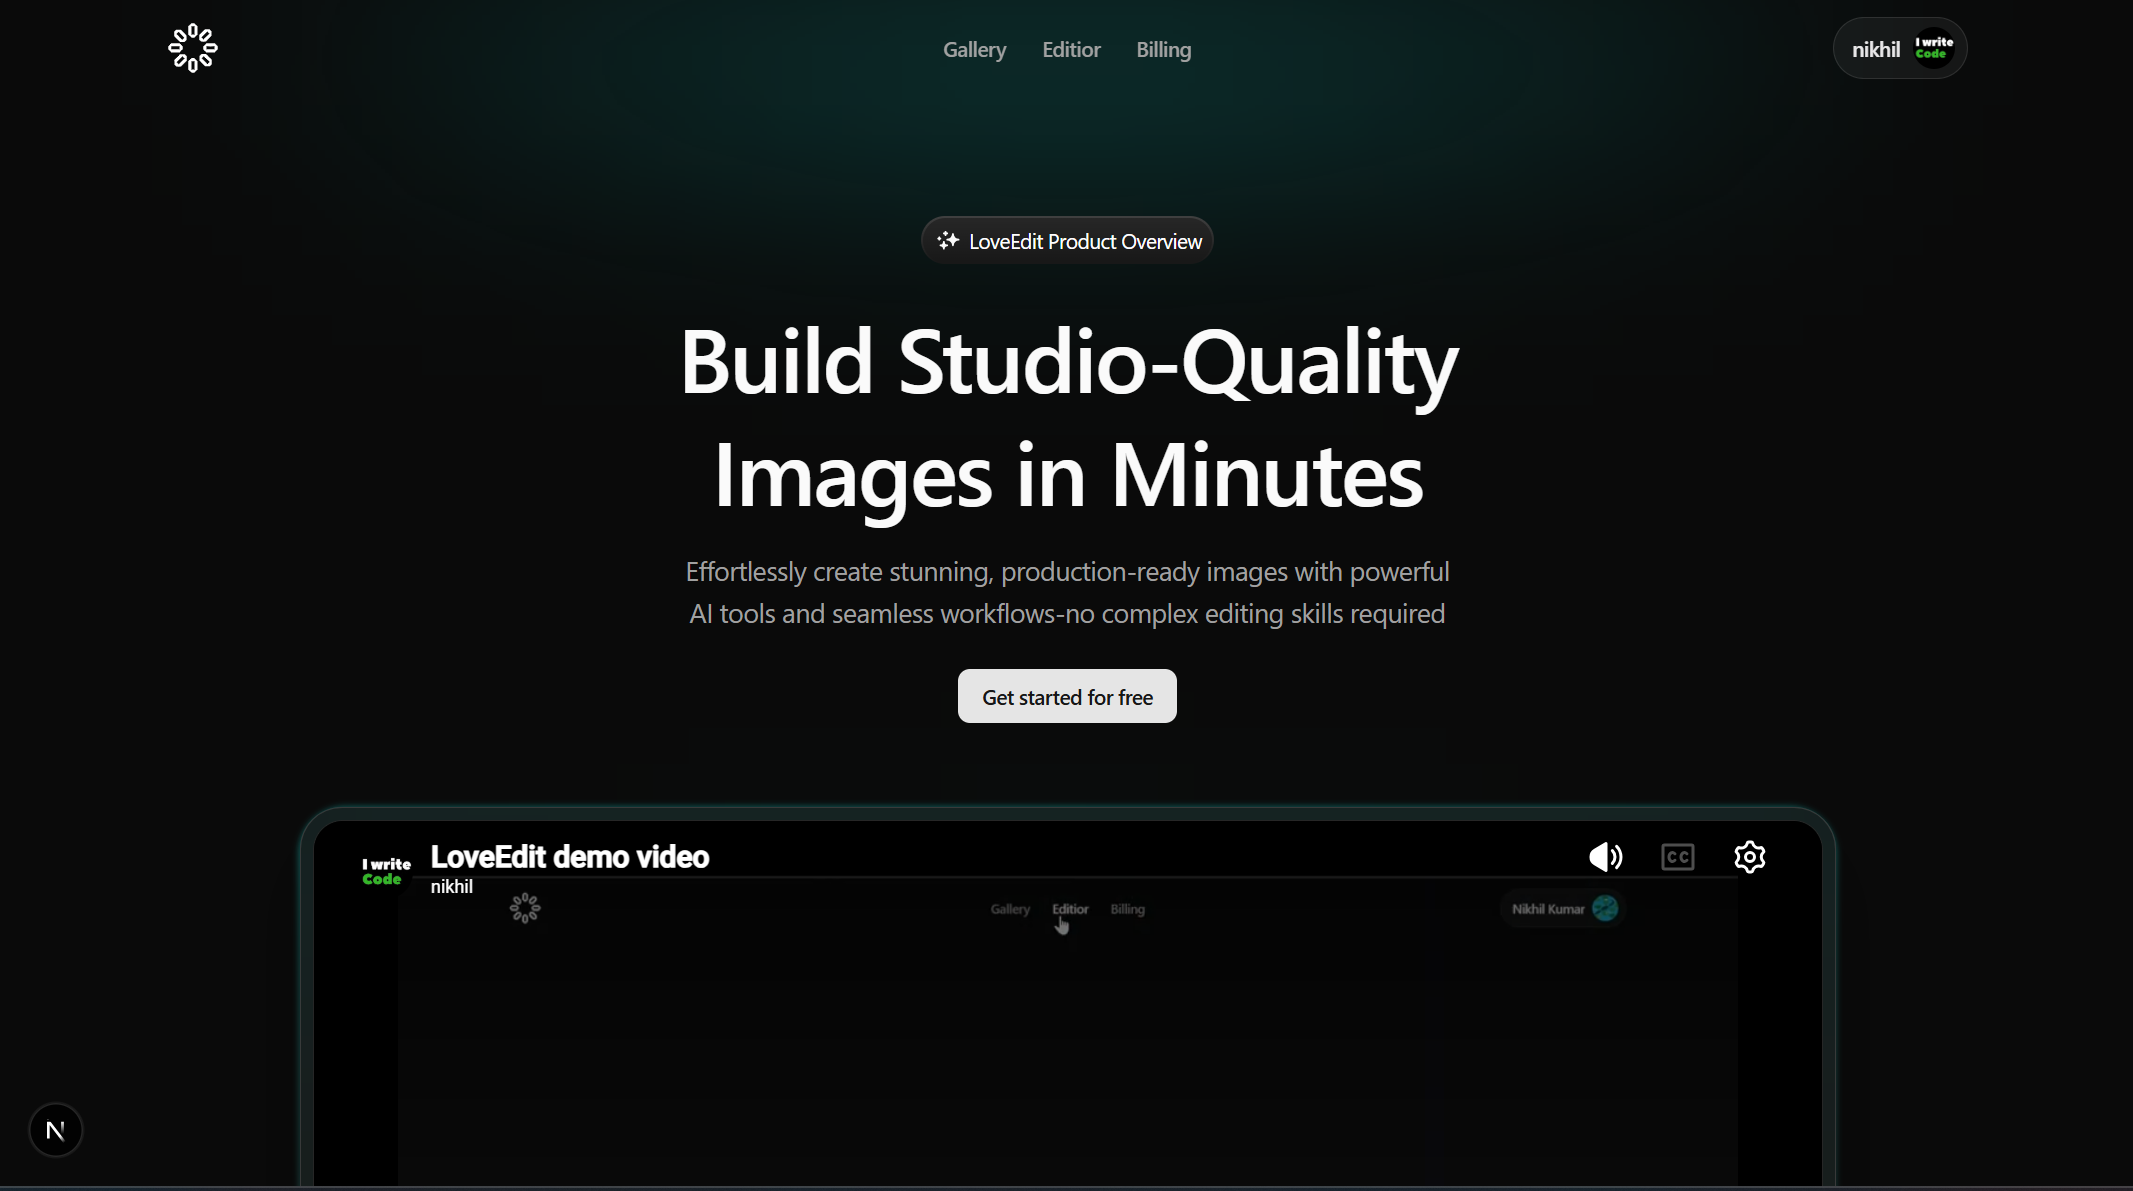Switch to the Gallery section in the navbar
Viewport: 2133px width, 1191px height.
coord(974,49)
